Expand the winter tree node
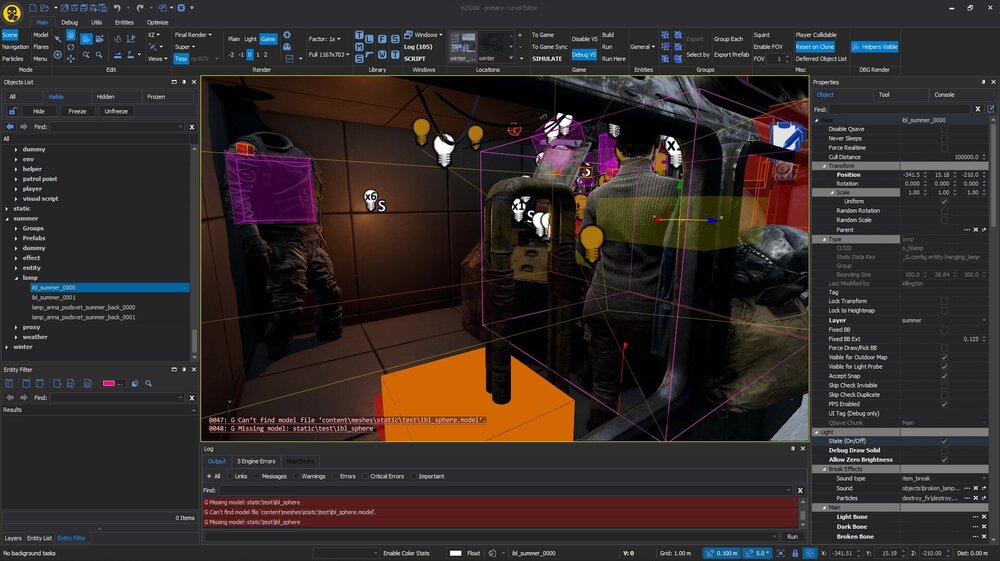The image size is (1000, 561). coord(7,347)
